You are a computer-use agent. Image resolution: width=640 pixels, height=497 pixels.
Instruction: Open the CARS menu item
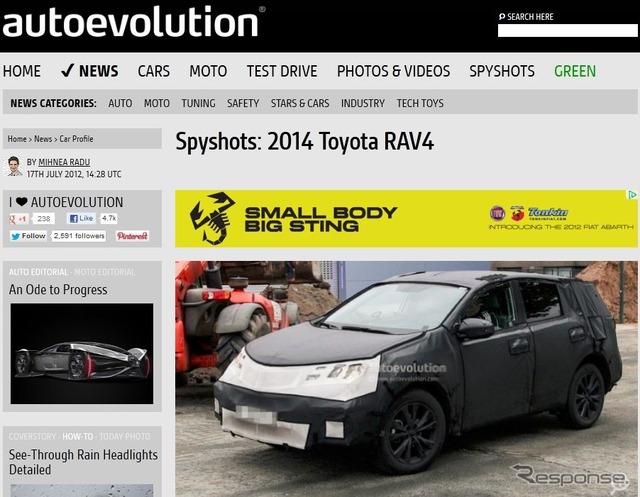tap(153, 71)
